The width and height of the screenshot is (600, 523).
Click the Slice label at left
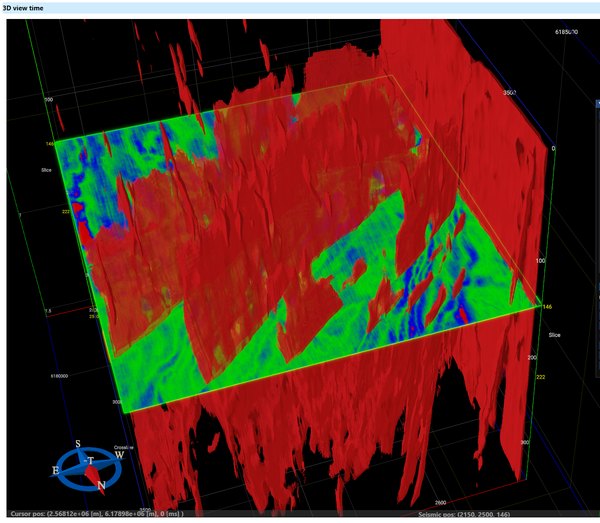coord(46,170)
